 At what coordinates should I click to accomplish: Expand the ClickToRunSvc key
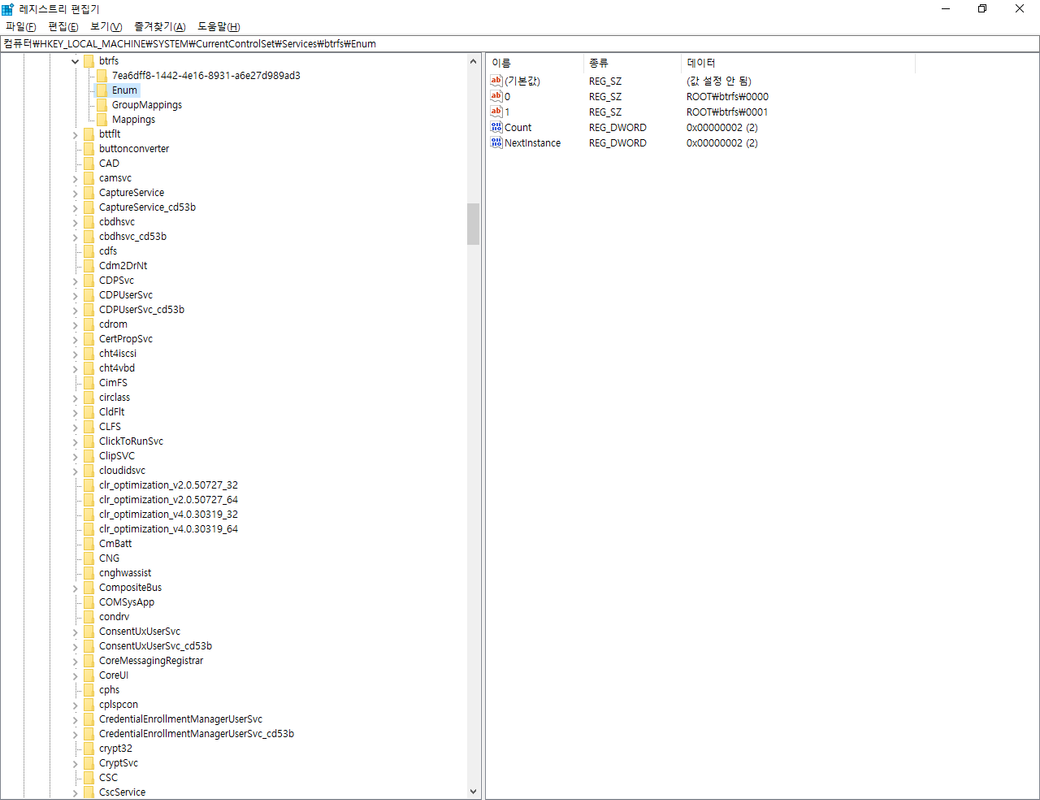(75, 441)
